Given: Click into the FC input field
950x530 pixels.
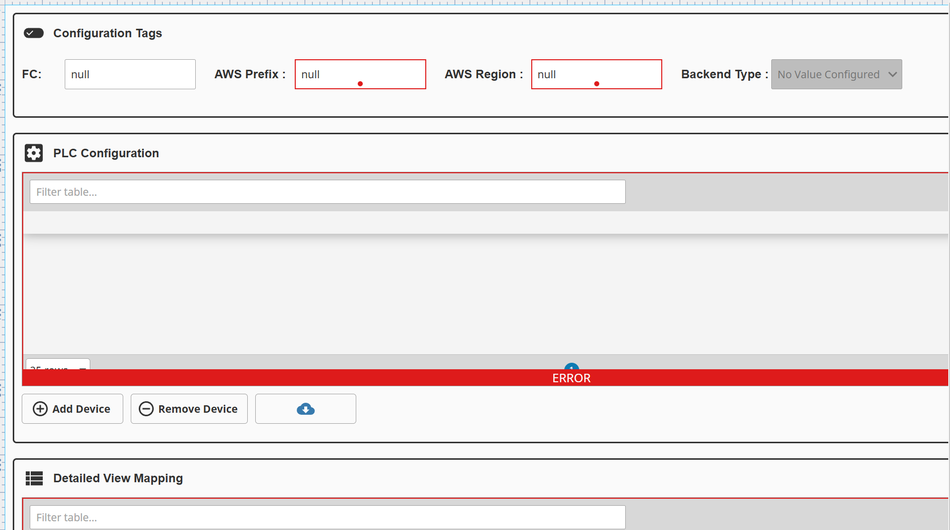Looking at the screenshot, I should [x=130, y=74].
